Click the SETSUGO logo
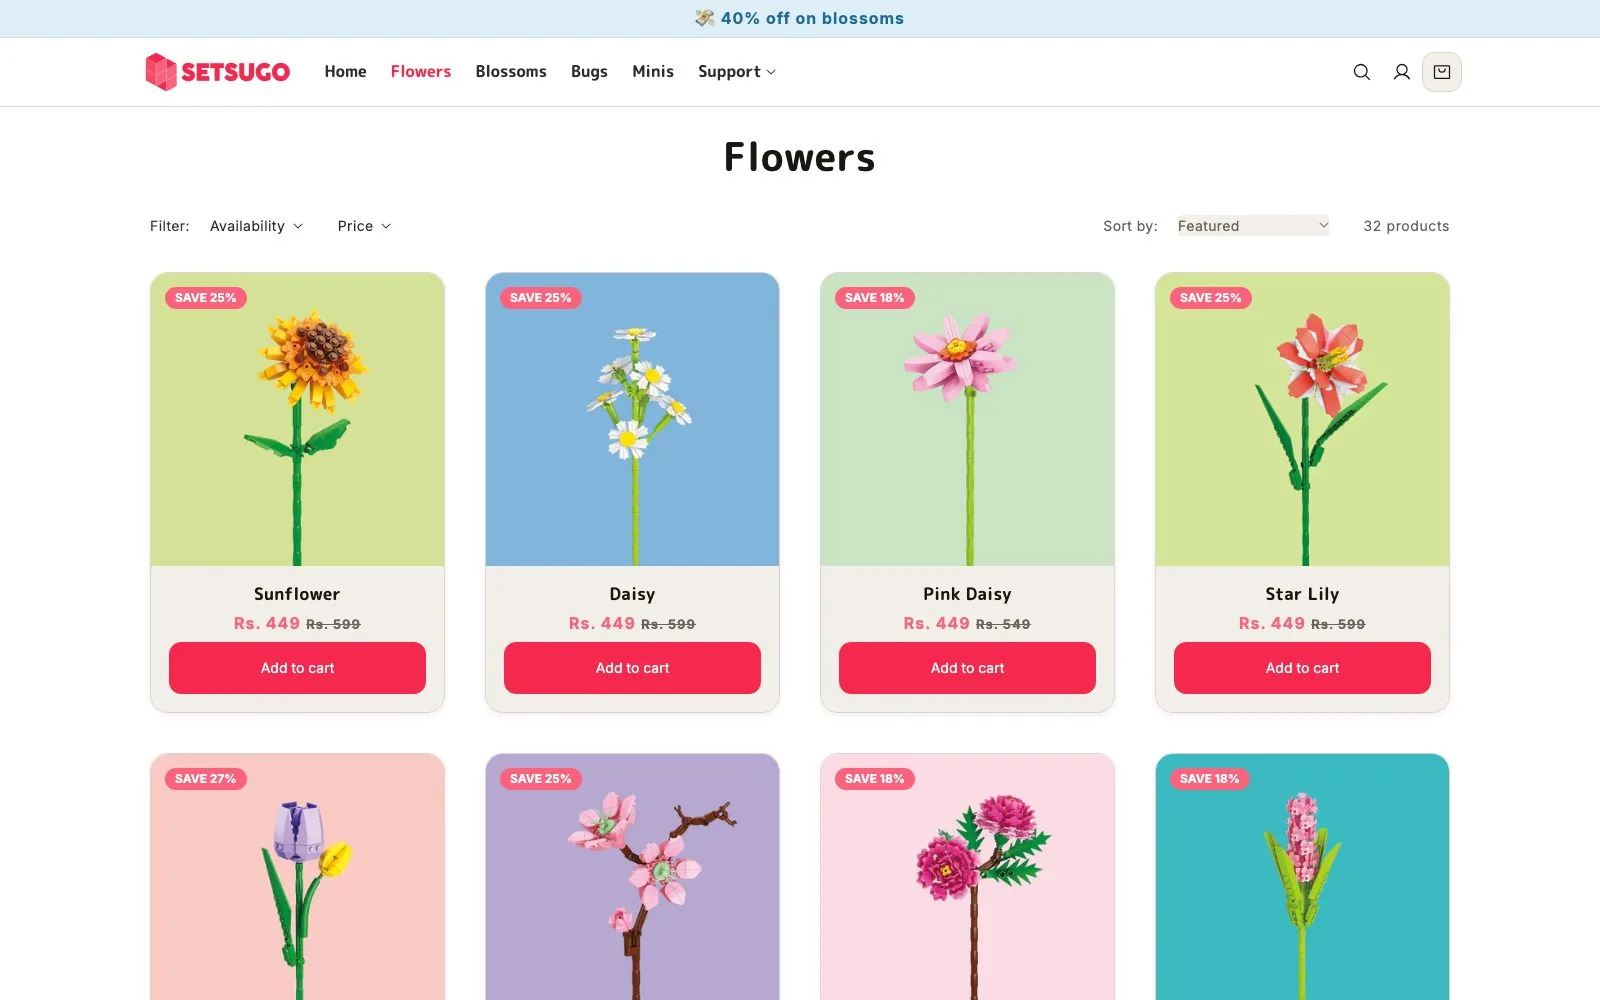 tap(218, 72)
